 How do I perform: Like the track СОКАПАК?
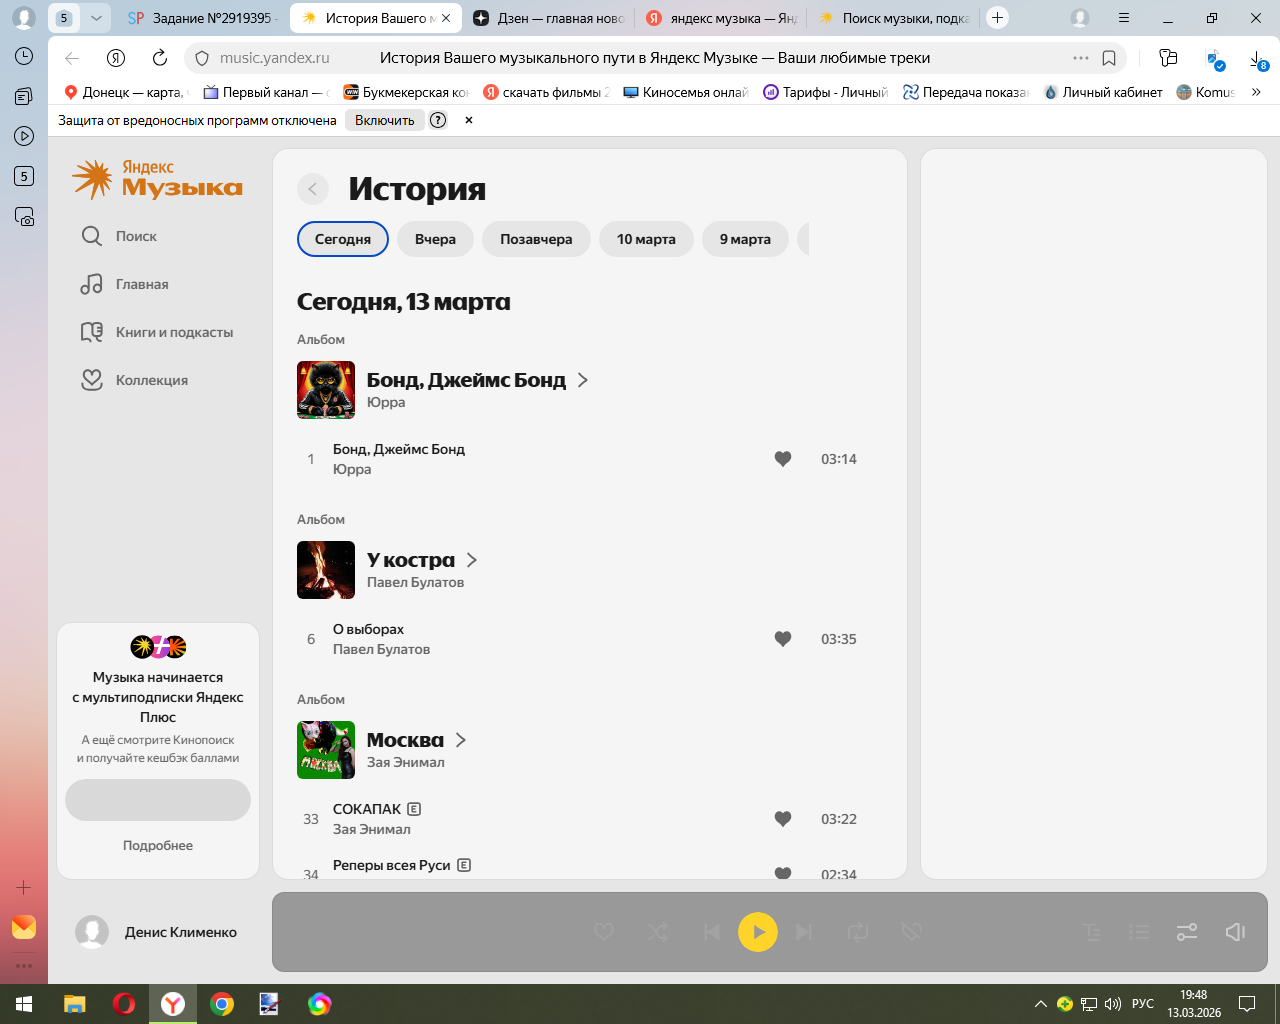click(783, 819)
